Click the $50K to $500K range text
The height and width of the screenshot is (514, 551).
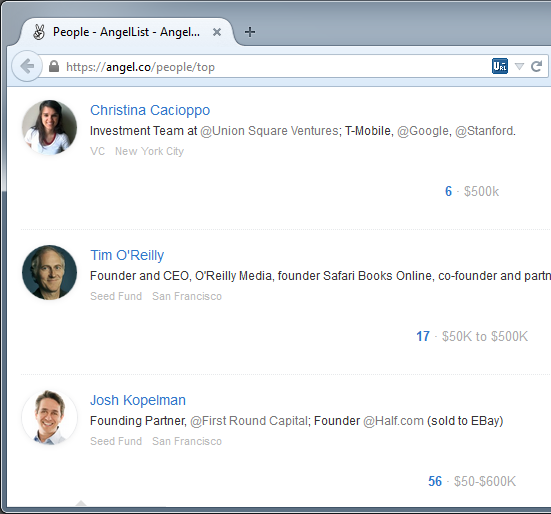click(x=485, y=336)
